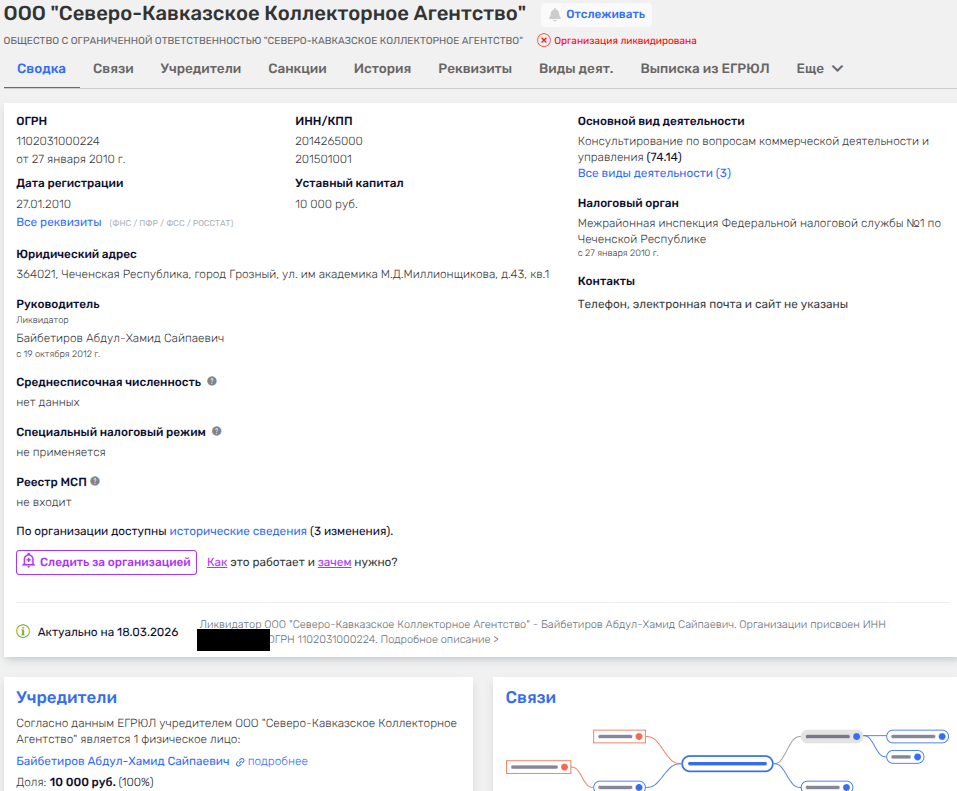Viewport: 957px width, 791px height.
Task: Click help icon next to Реестр МСП
Action: (x=95, y=482)
